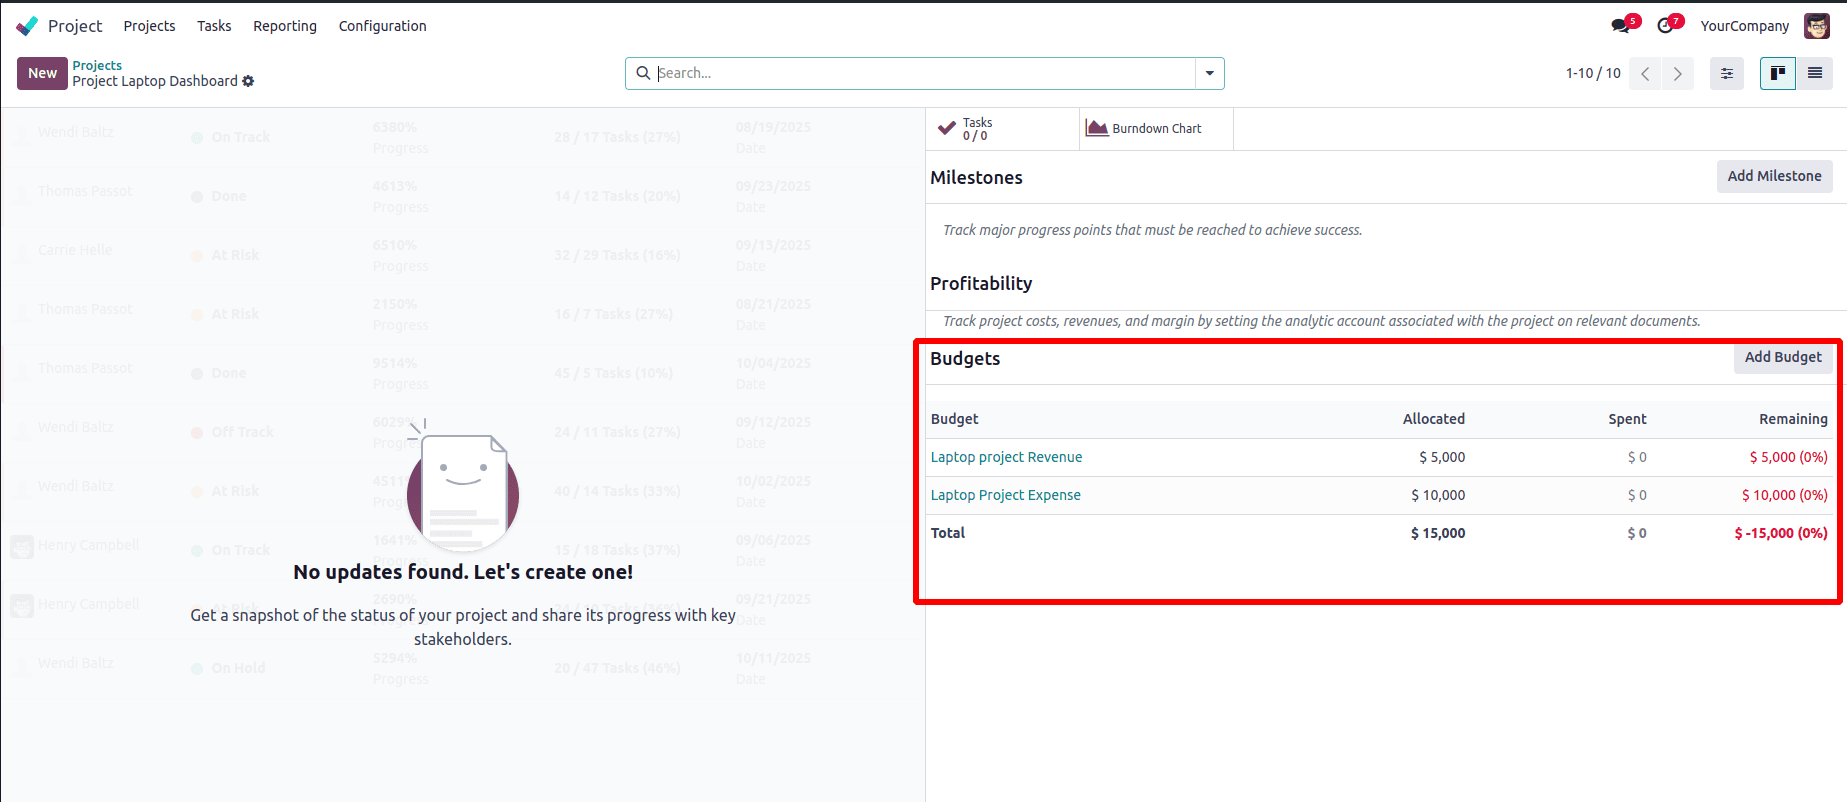
Task: Open the dashboard gear actions menu
Action: 248,81
